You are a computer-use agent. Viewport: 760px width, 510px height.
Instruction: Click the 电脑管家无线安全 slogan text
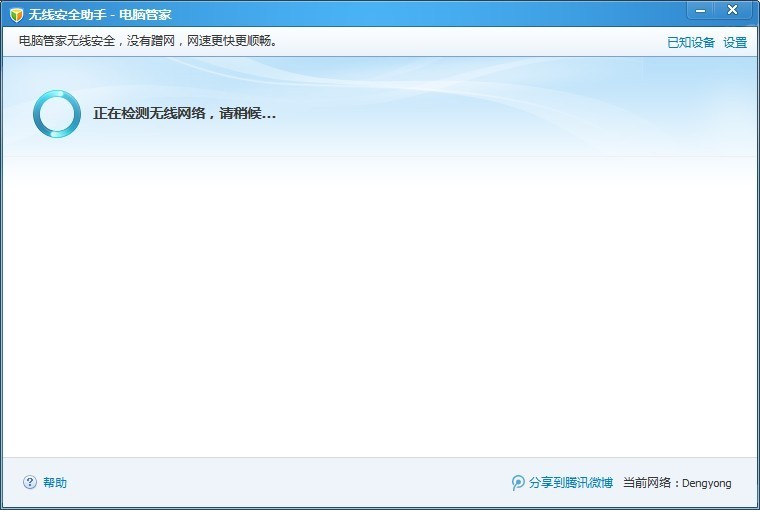pyautogui.click(x=148, y=41)
